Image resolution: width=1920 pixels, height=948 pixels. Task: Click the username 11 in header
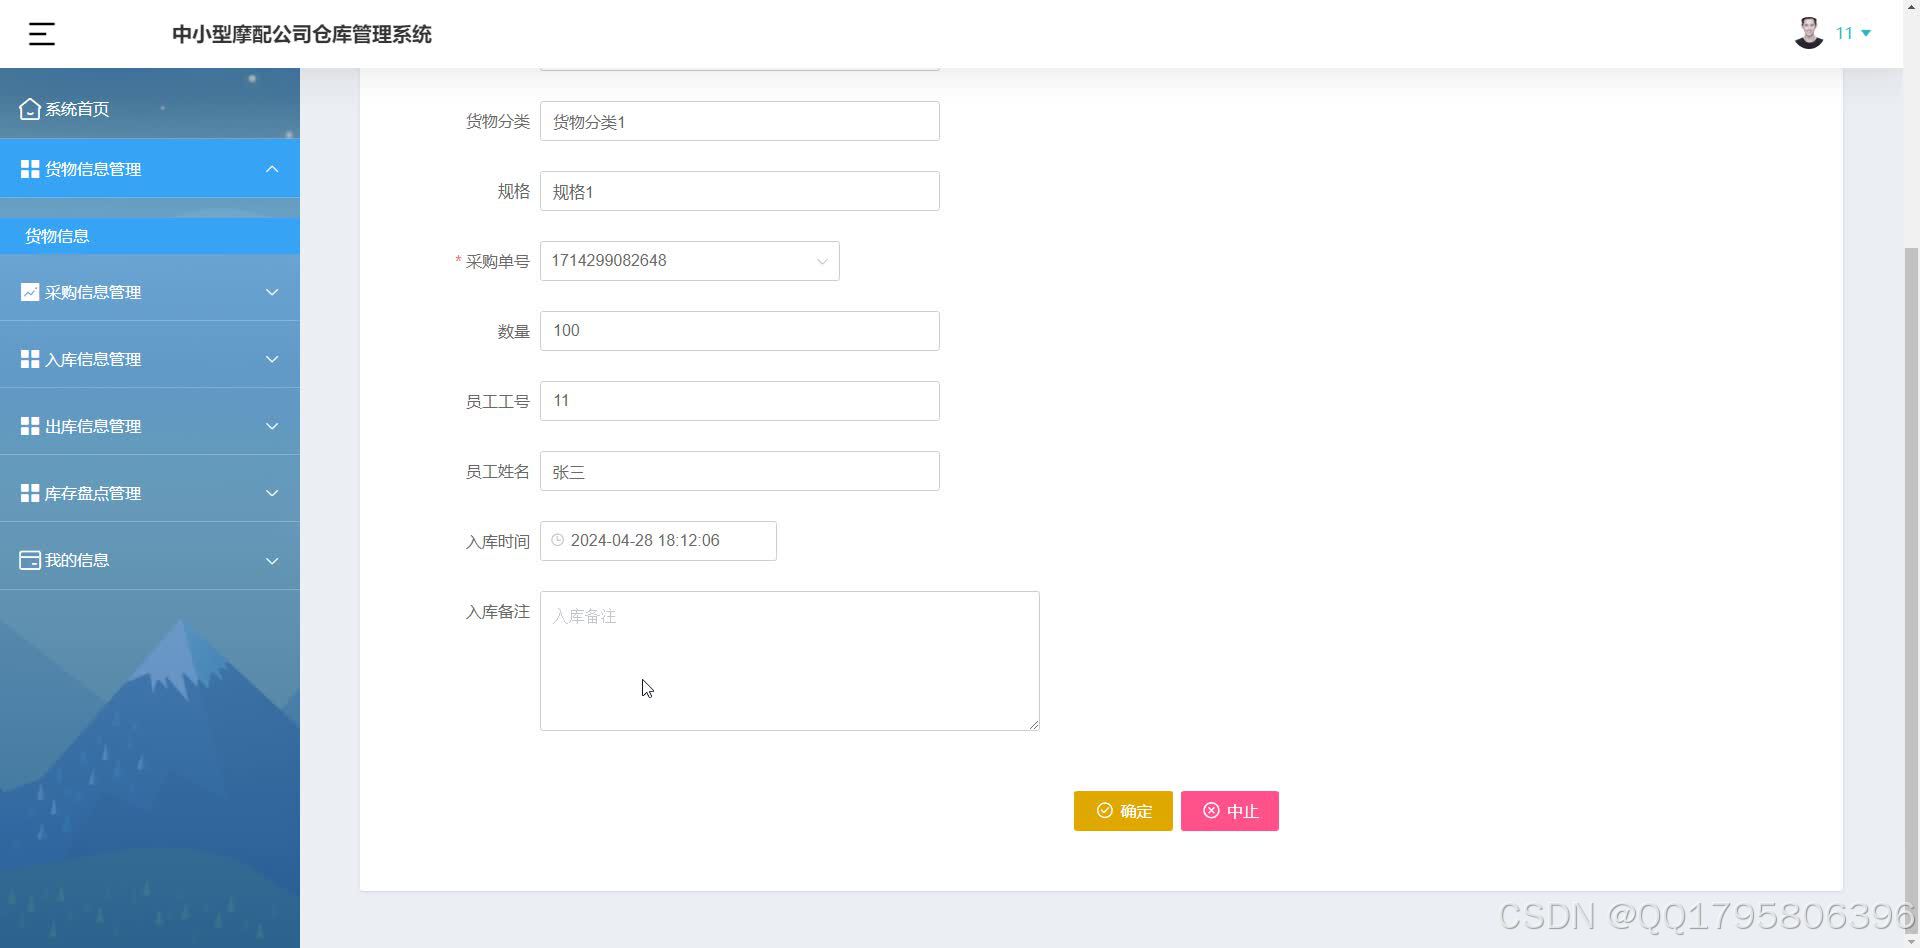1844,33
